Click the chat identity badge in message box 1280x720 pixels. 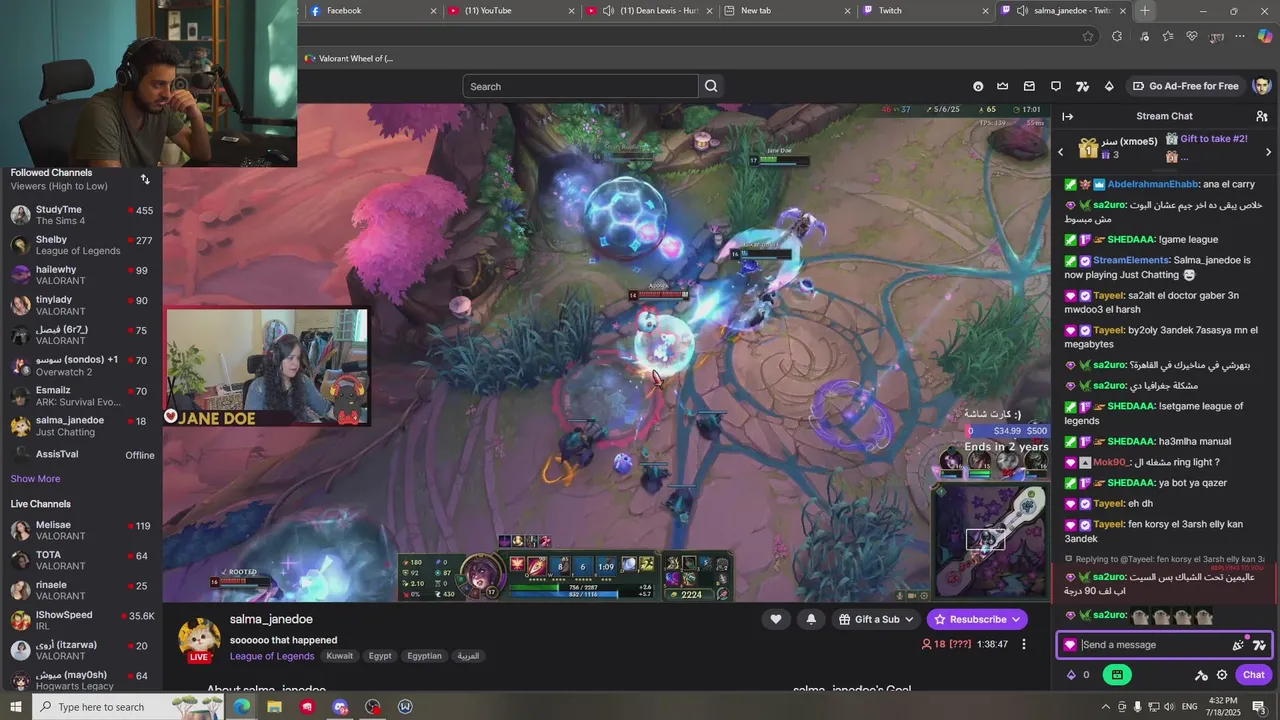pyautogui.click(x=1070, y=645)
